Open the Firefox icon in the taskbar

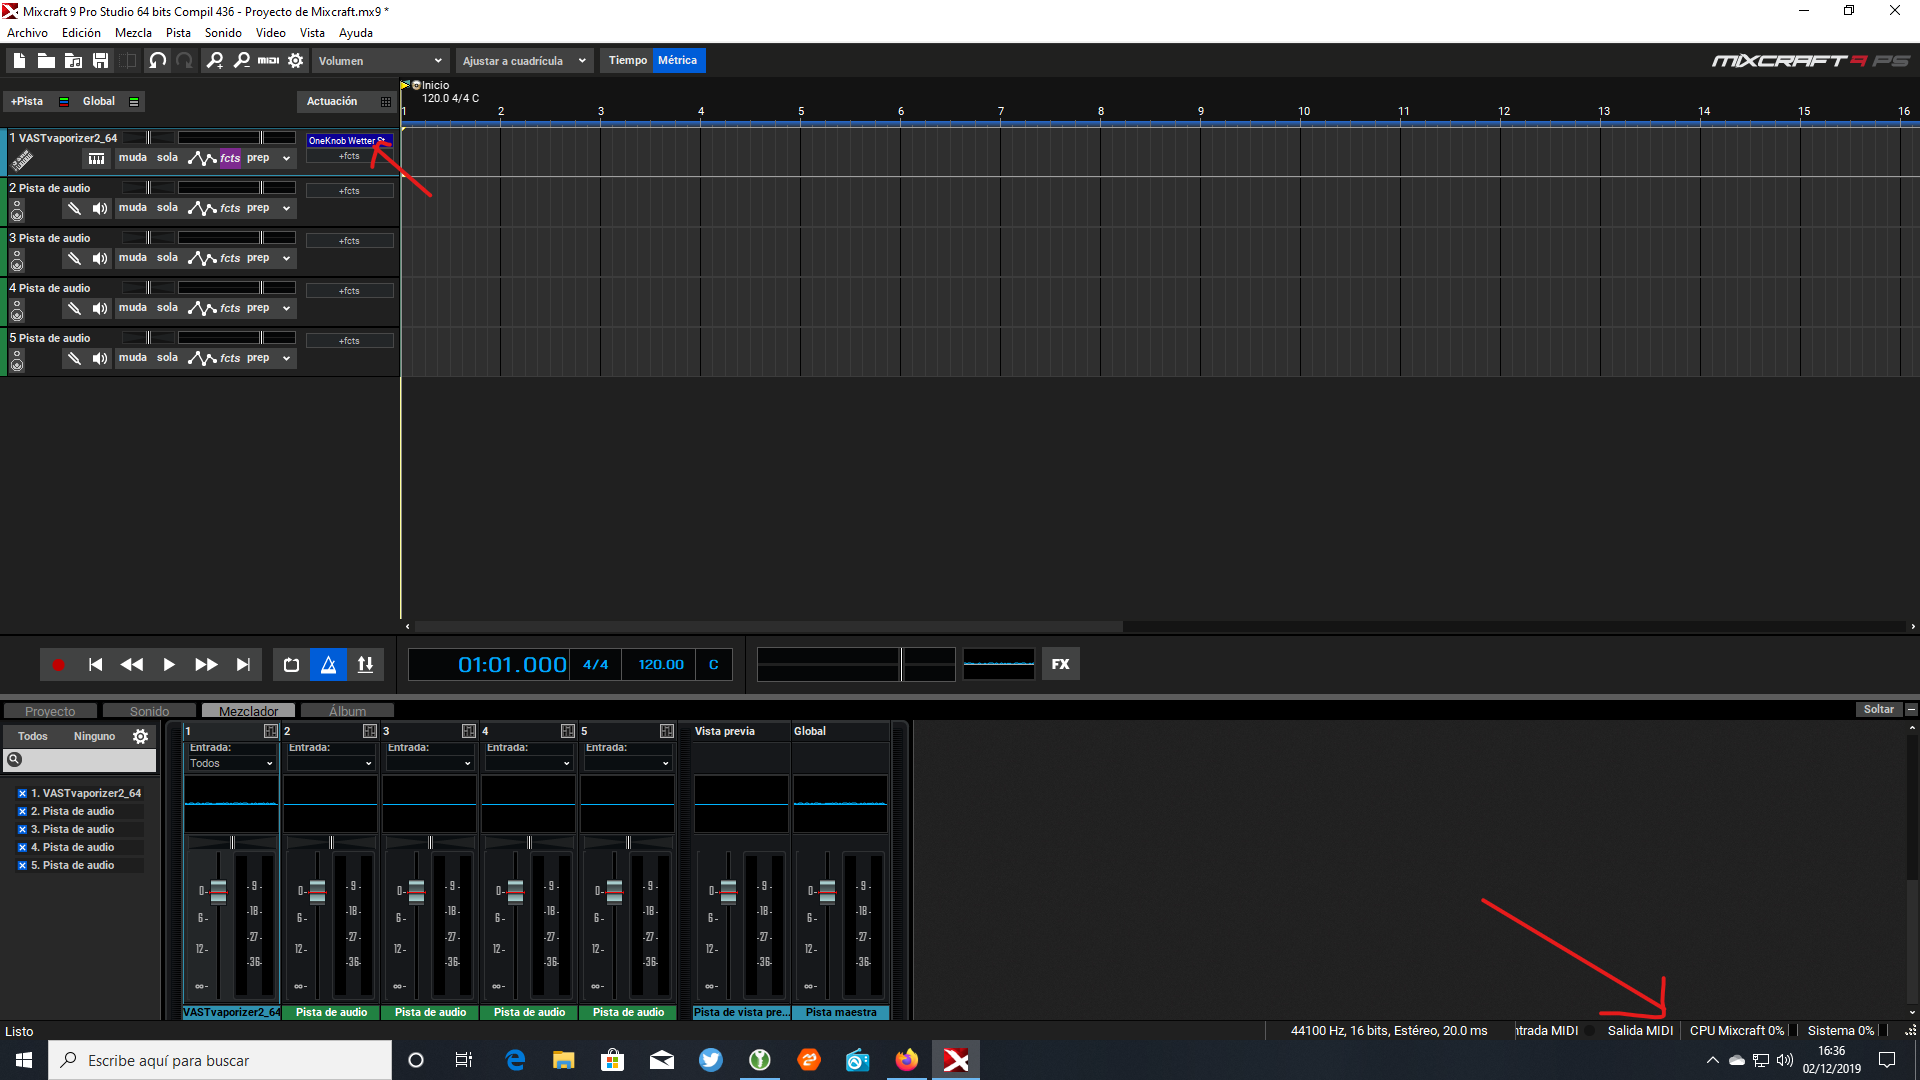[906, 1060]
